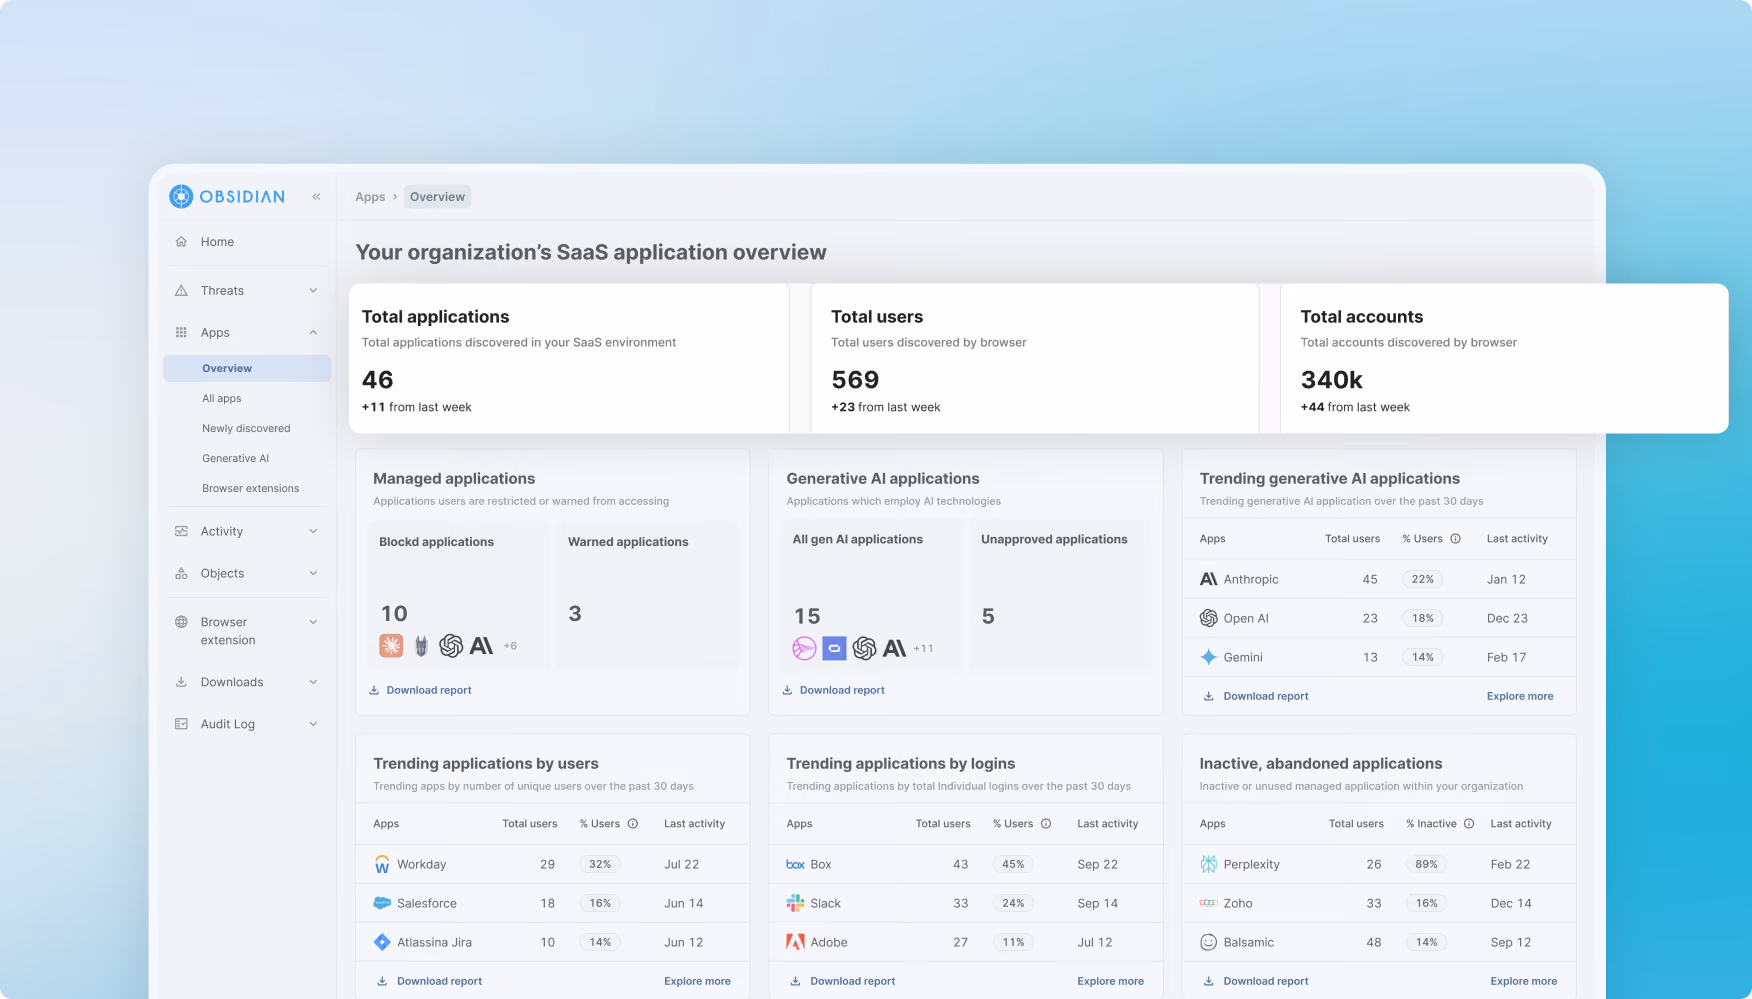Expand the Objects section chevron
This screenshot has width=1752, height=999.
(x=313, y=573)
